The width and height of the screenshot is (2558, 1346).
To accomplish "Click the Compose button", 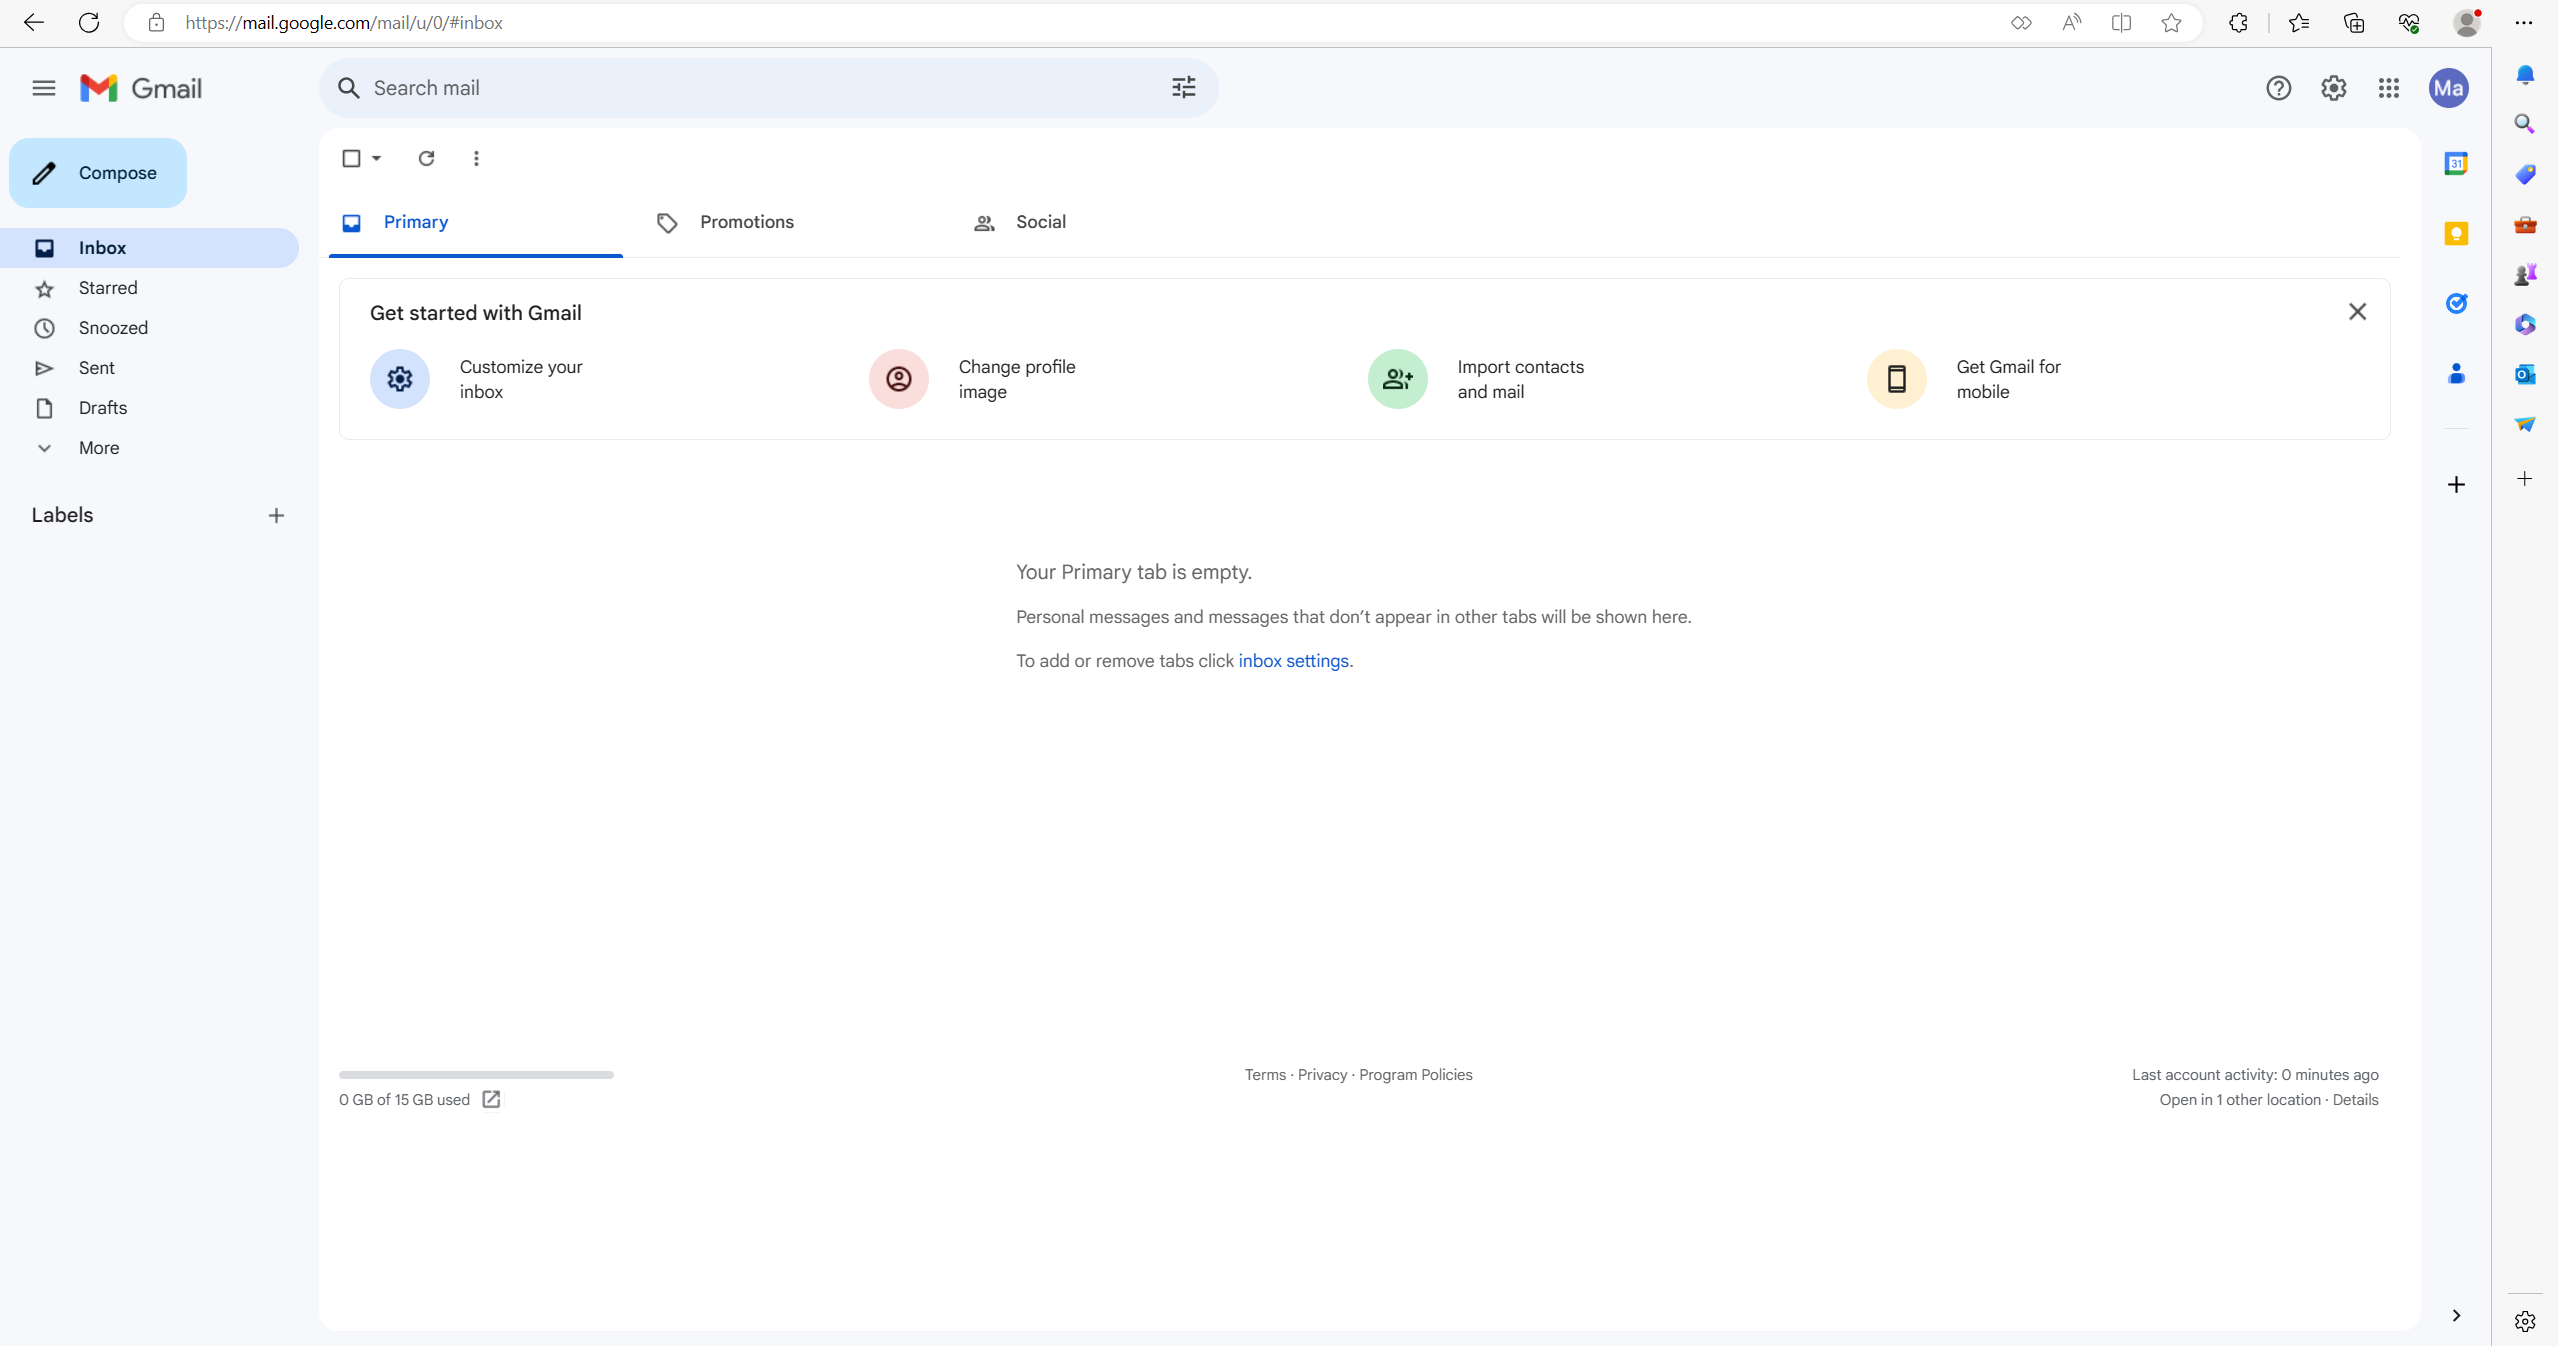I will pyautogui.click(x=96, y=172).
